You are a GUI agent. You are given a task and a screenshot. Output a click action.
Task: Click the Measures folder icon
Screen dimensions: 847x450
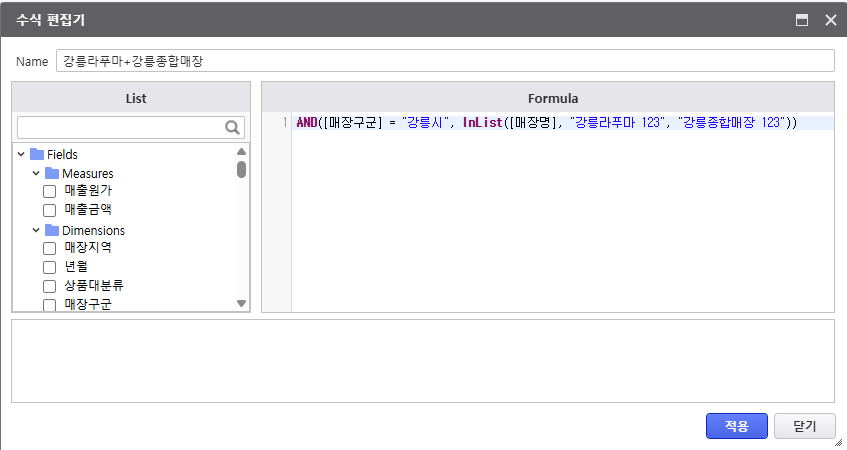(x=52, y=173)
